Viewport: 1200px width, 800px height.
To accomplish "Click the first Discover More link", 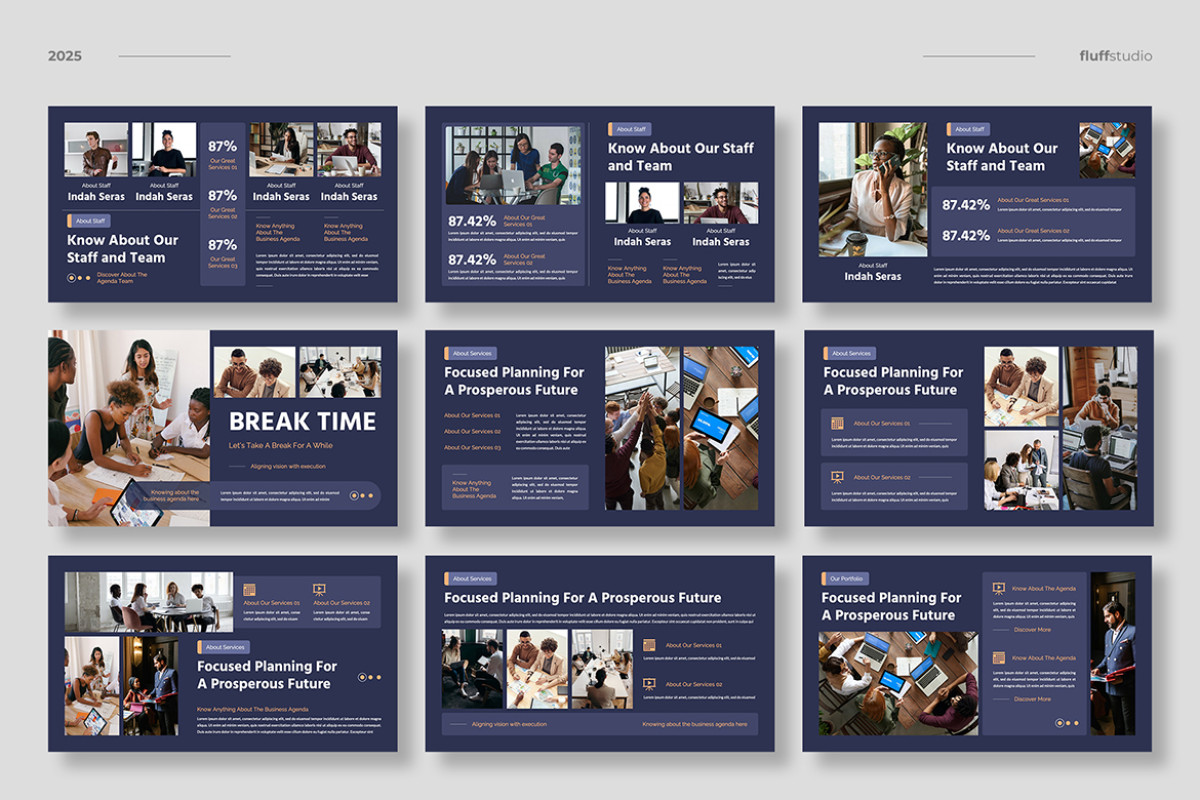I will pos(1033,629).
